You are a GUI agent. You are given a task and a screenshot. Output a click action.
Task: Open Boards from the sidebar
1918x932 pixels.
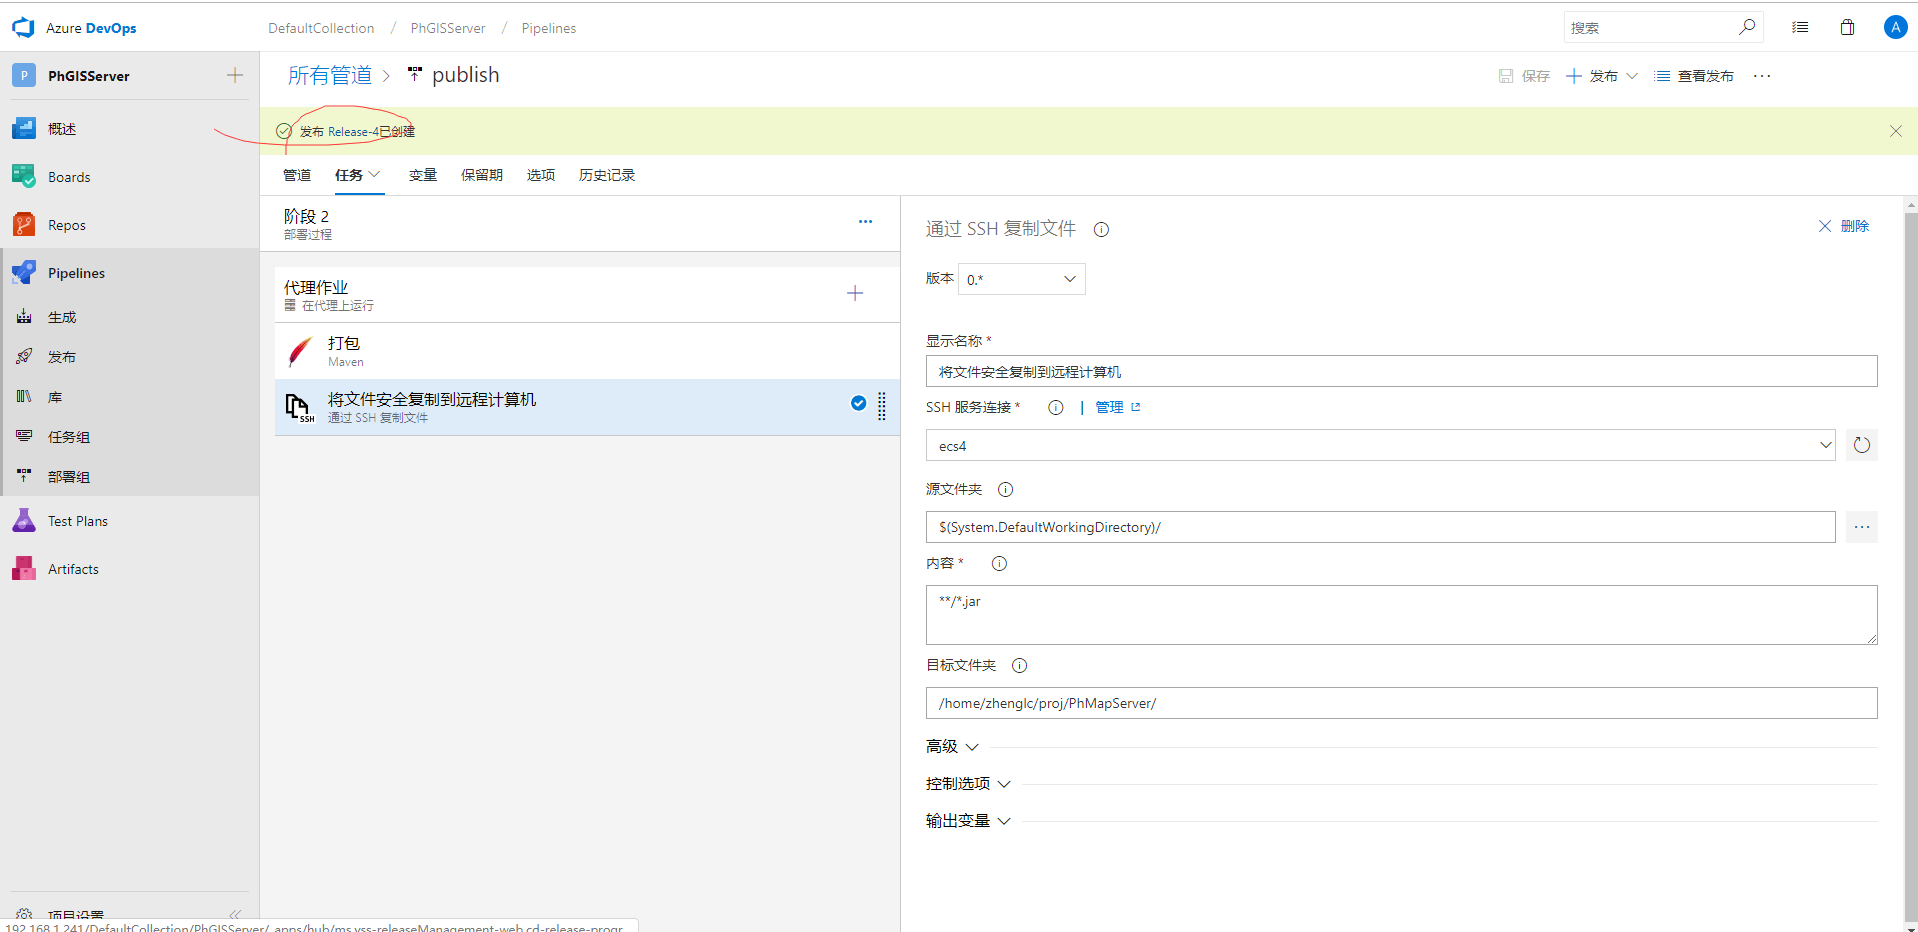(x=68, y=177)
